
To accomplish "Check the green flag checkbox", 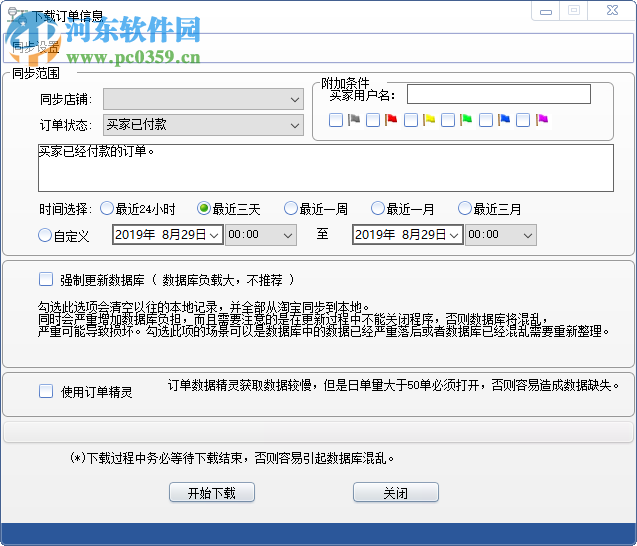I will coord(448,120).
